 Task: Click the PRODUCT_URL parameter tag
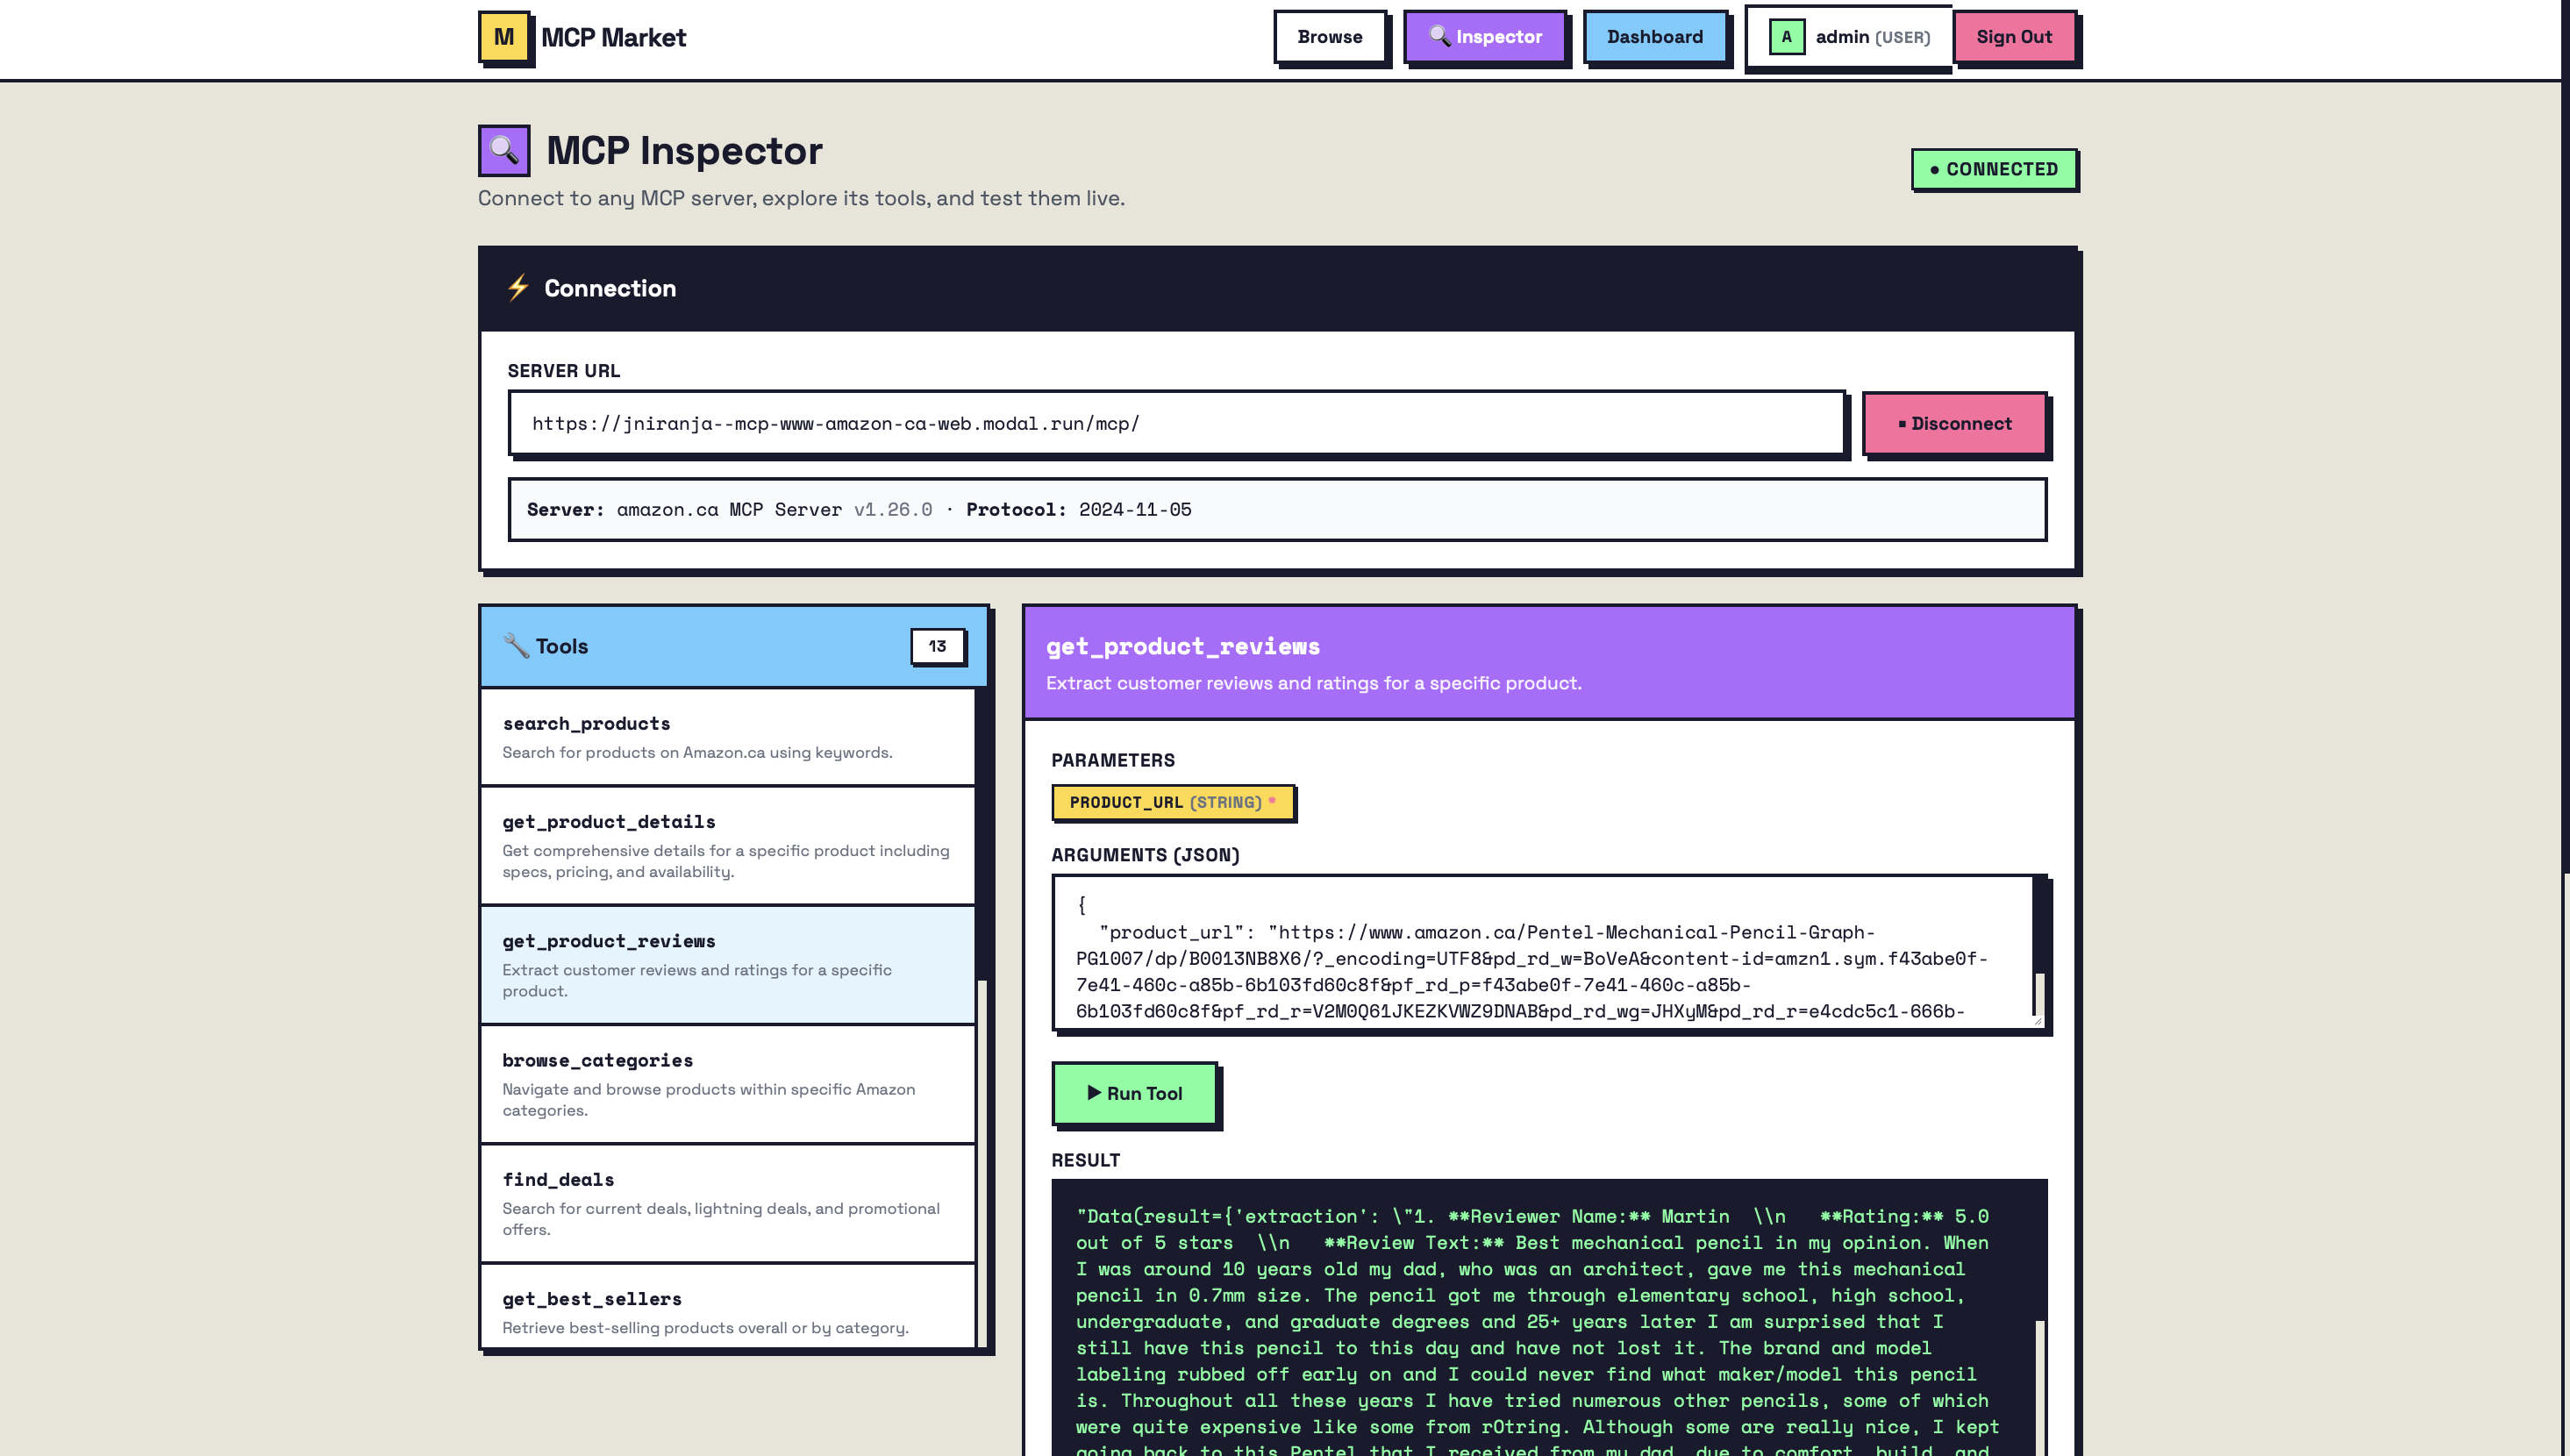pyautogui.click(x=1172, y=802)
